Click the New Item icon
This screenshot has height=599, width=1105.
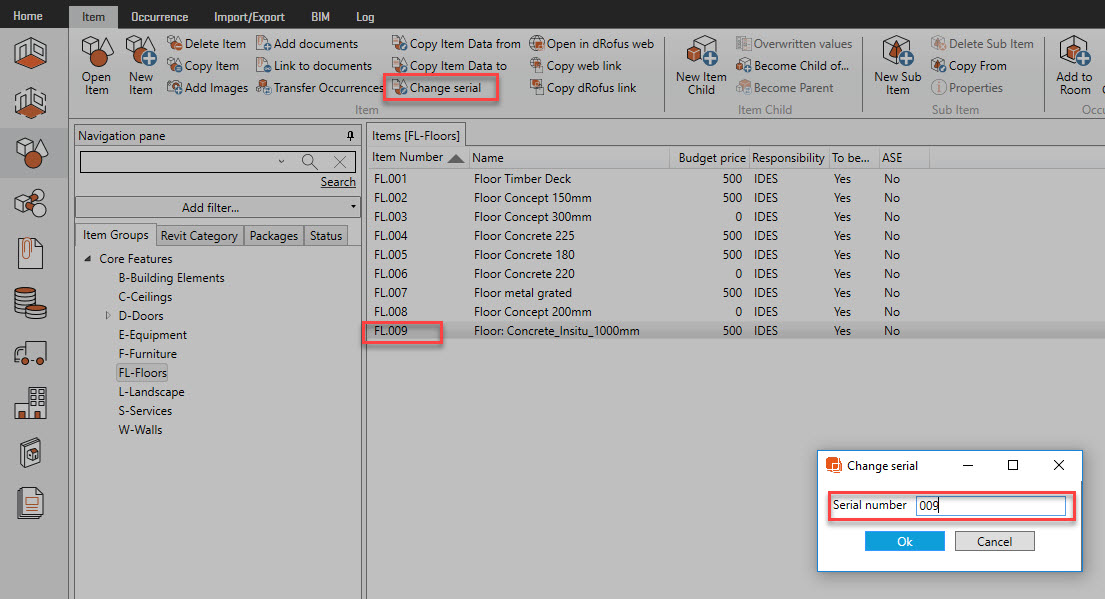(x=141, y=65)
